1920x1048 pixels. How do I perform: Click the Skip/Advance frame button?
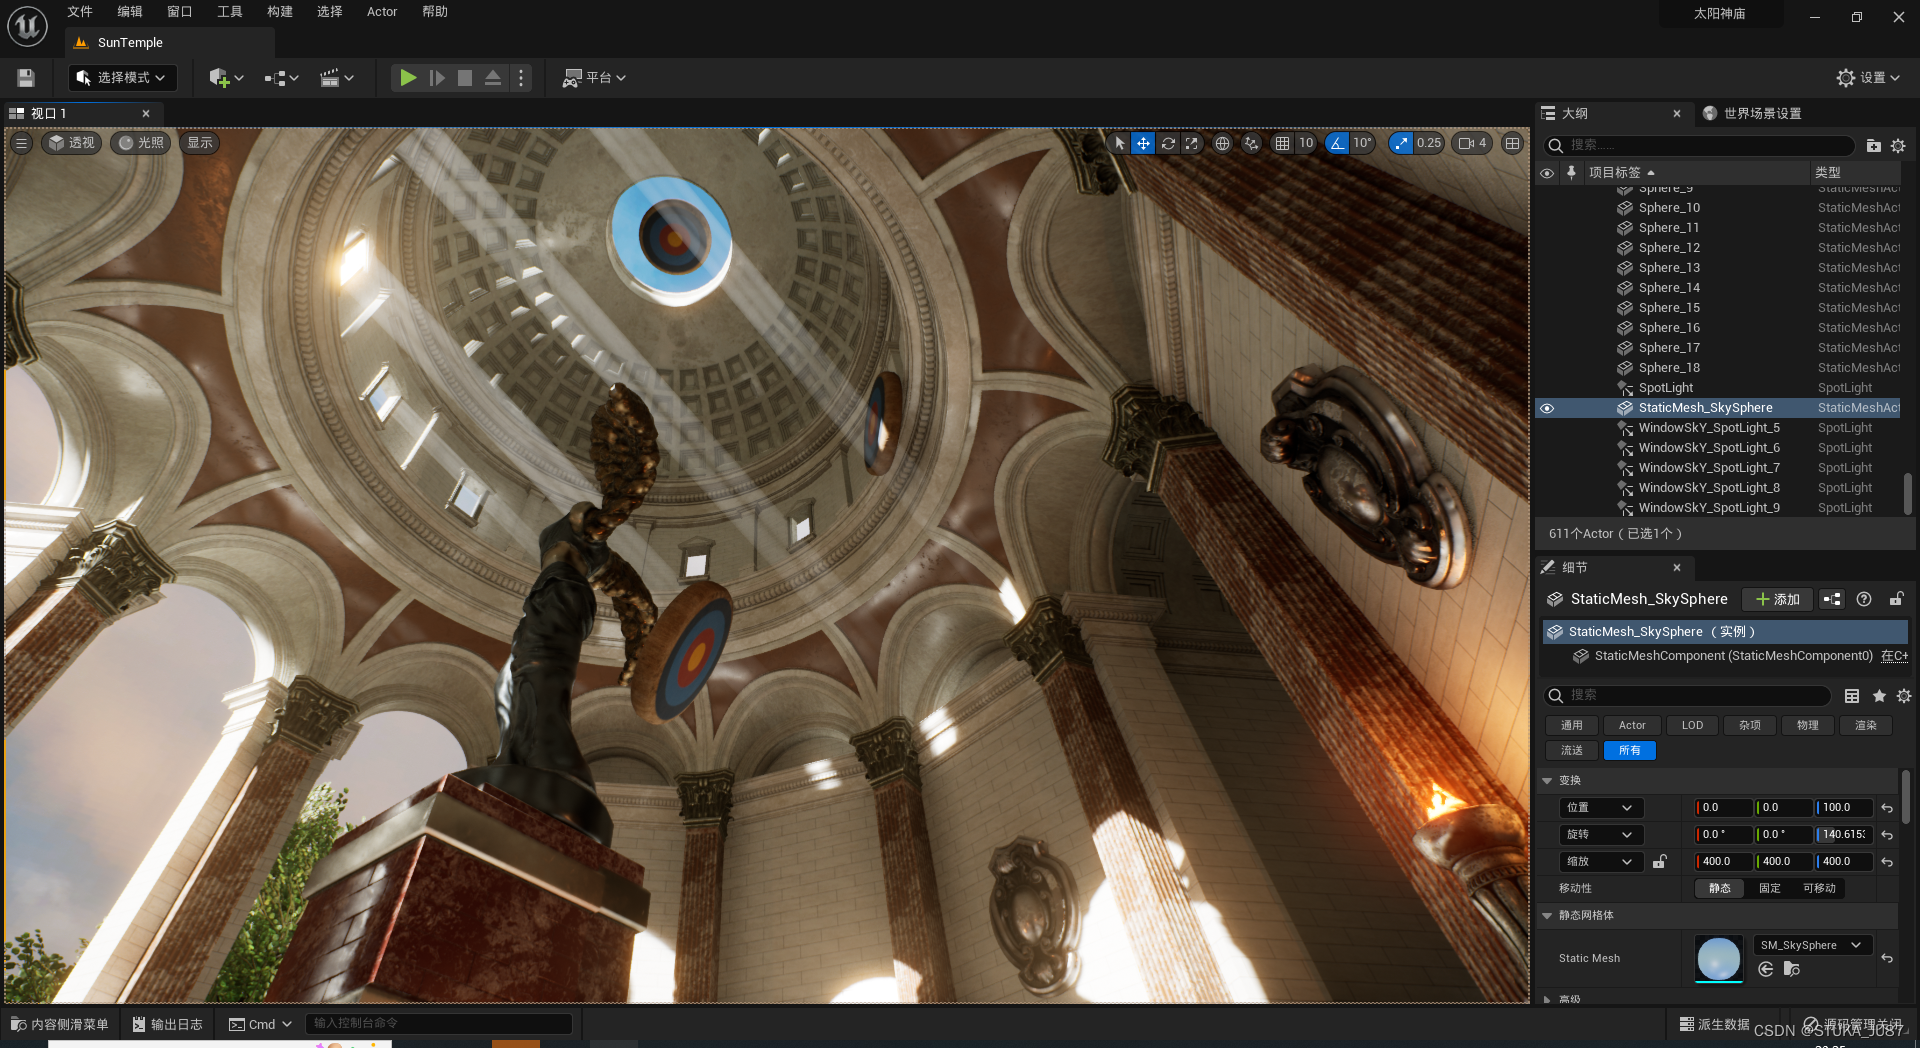[437, 78]
